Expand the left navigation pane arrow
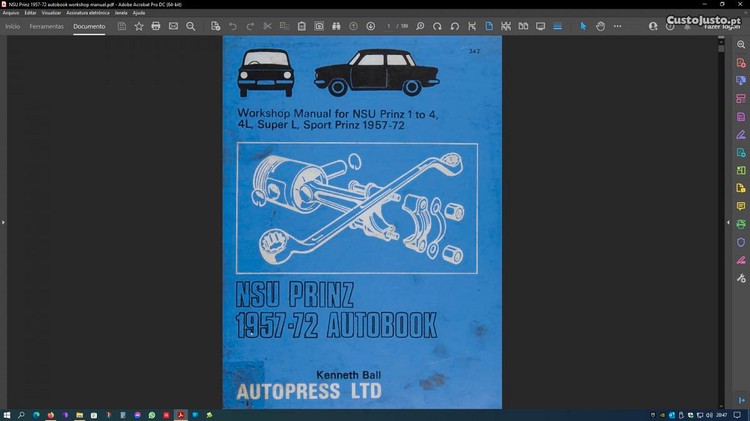 coord(3,222)
